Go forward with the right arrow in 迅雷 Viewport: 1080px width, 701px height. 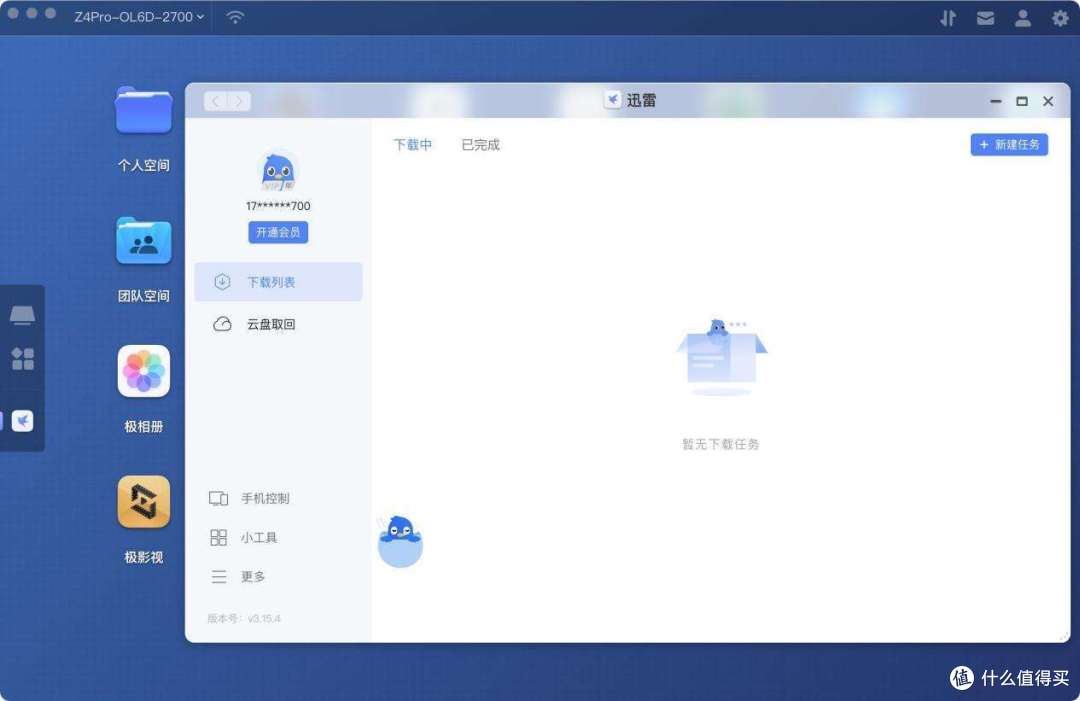pos(239,101)
